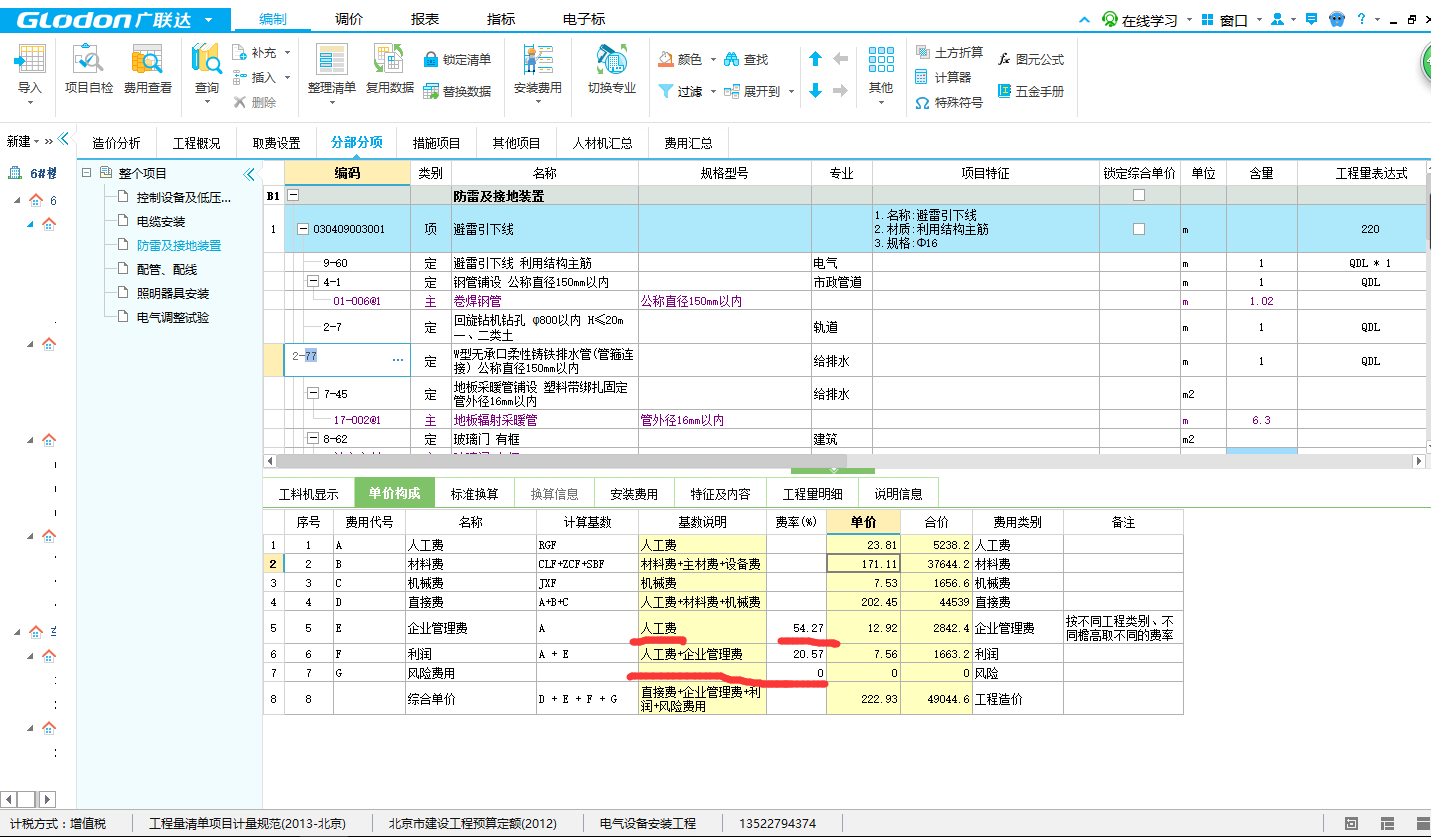
Task: Click the 在线学习 online learning icon
Action: coord(1109,20)
